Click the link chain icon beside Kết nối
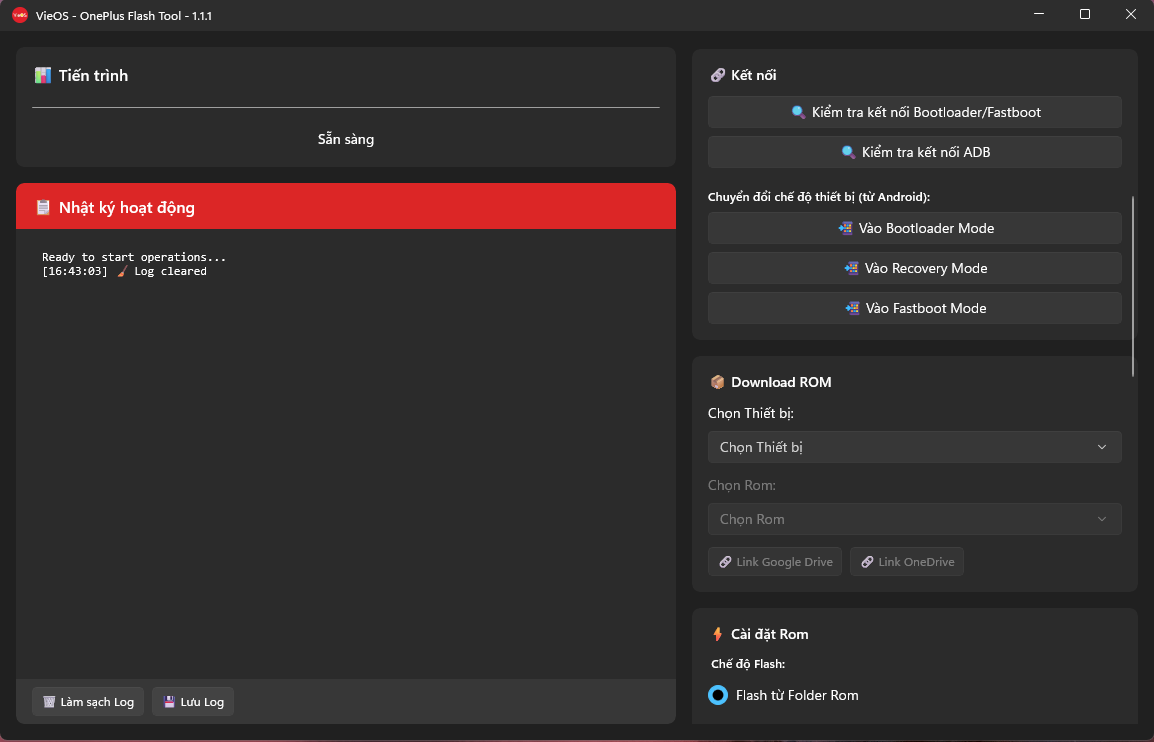 (717, 75)
